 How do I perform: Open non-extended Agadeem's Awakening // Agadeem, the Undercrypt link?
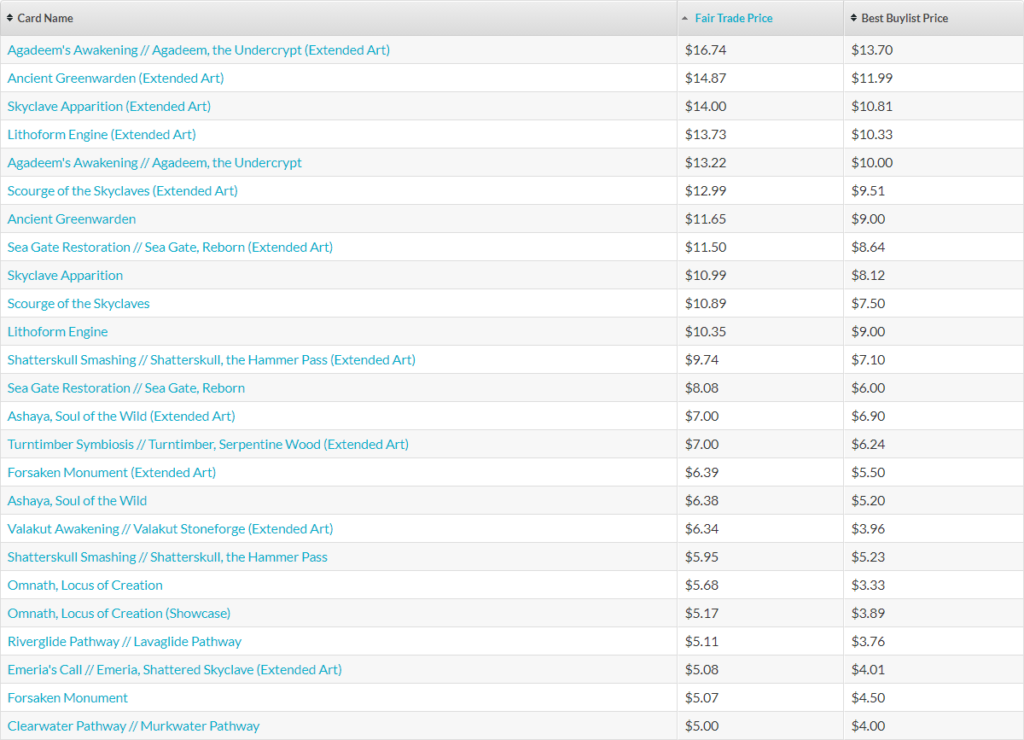tap(155, 163)
